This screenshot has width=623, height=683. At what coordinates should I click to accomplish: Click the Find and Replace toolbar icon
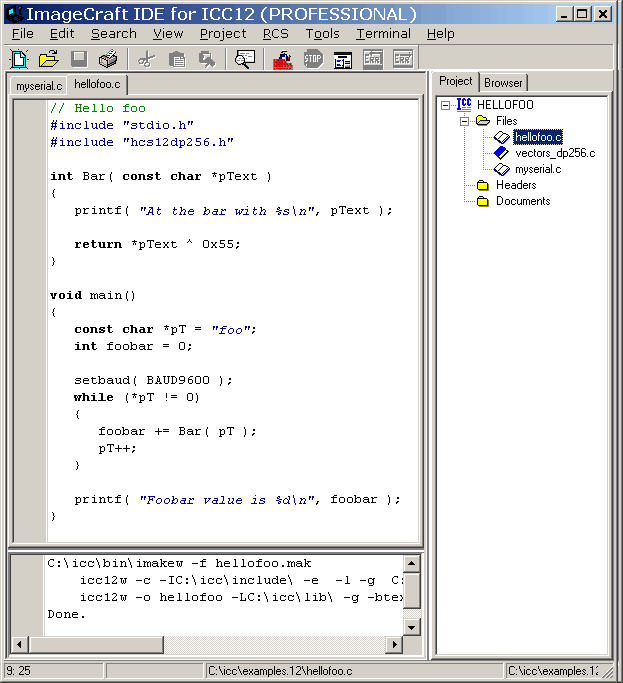[x=207, y=59]
